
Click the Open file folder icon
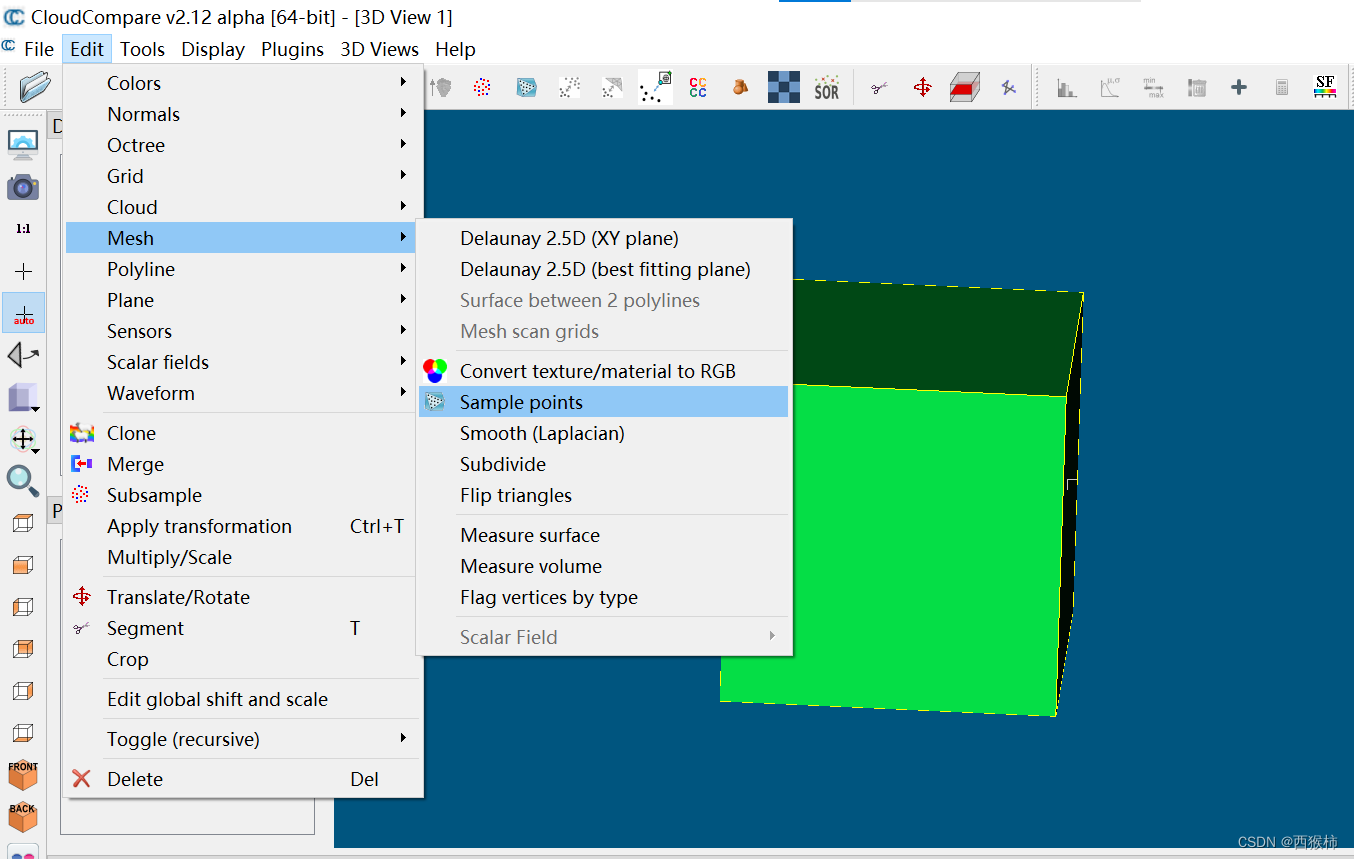35,87
